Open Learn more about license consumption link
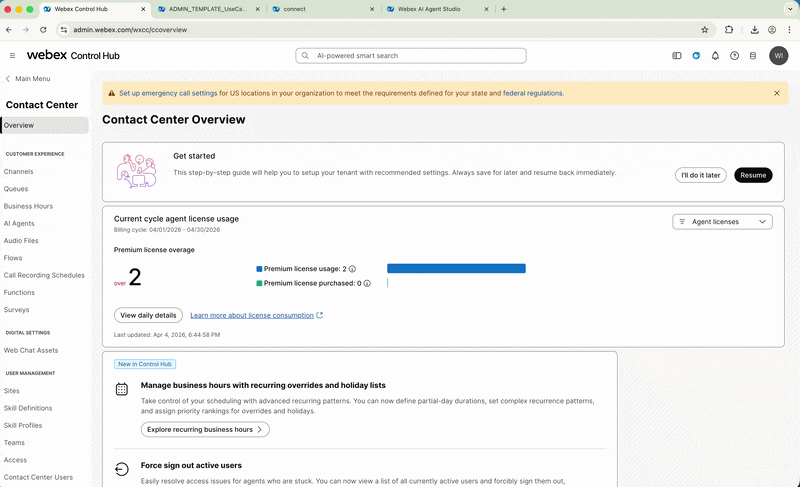800x487 pixels. click(x=252, y=315)
